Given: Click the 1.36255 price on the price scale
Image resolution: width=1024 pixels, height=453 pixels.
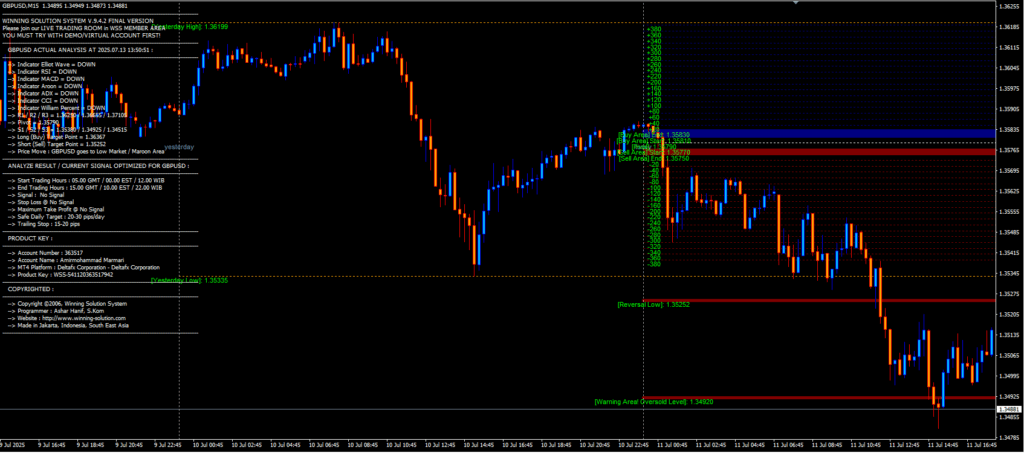Looking at the screenshot, I should coord(1009,7).
